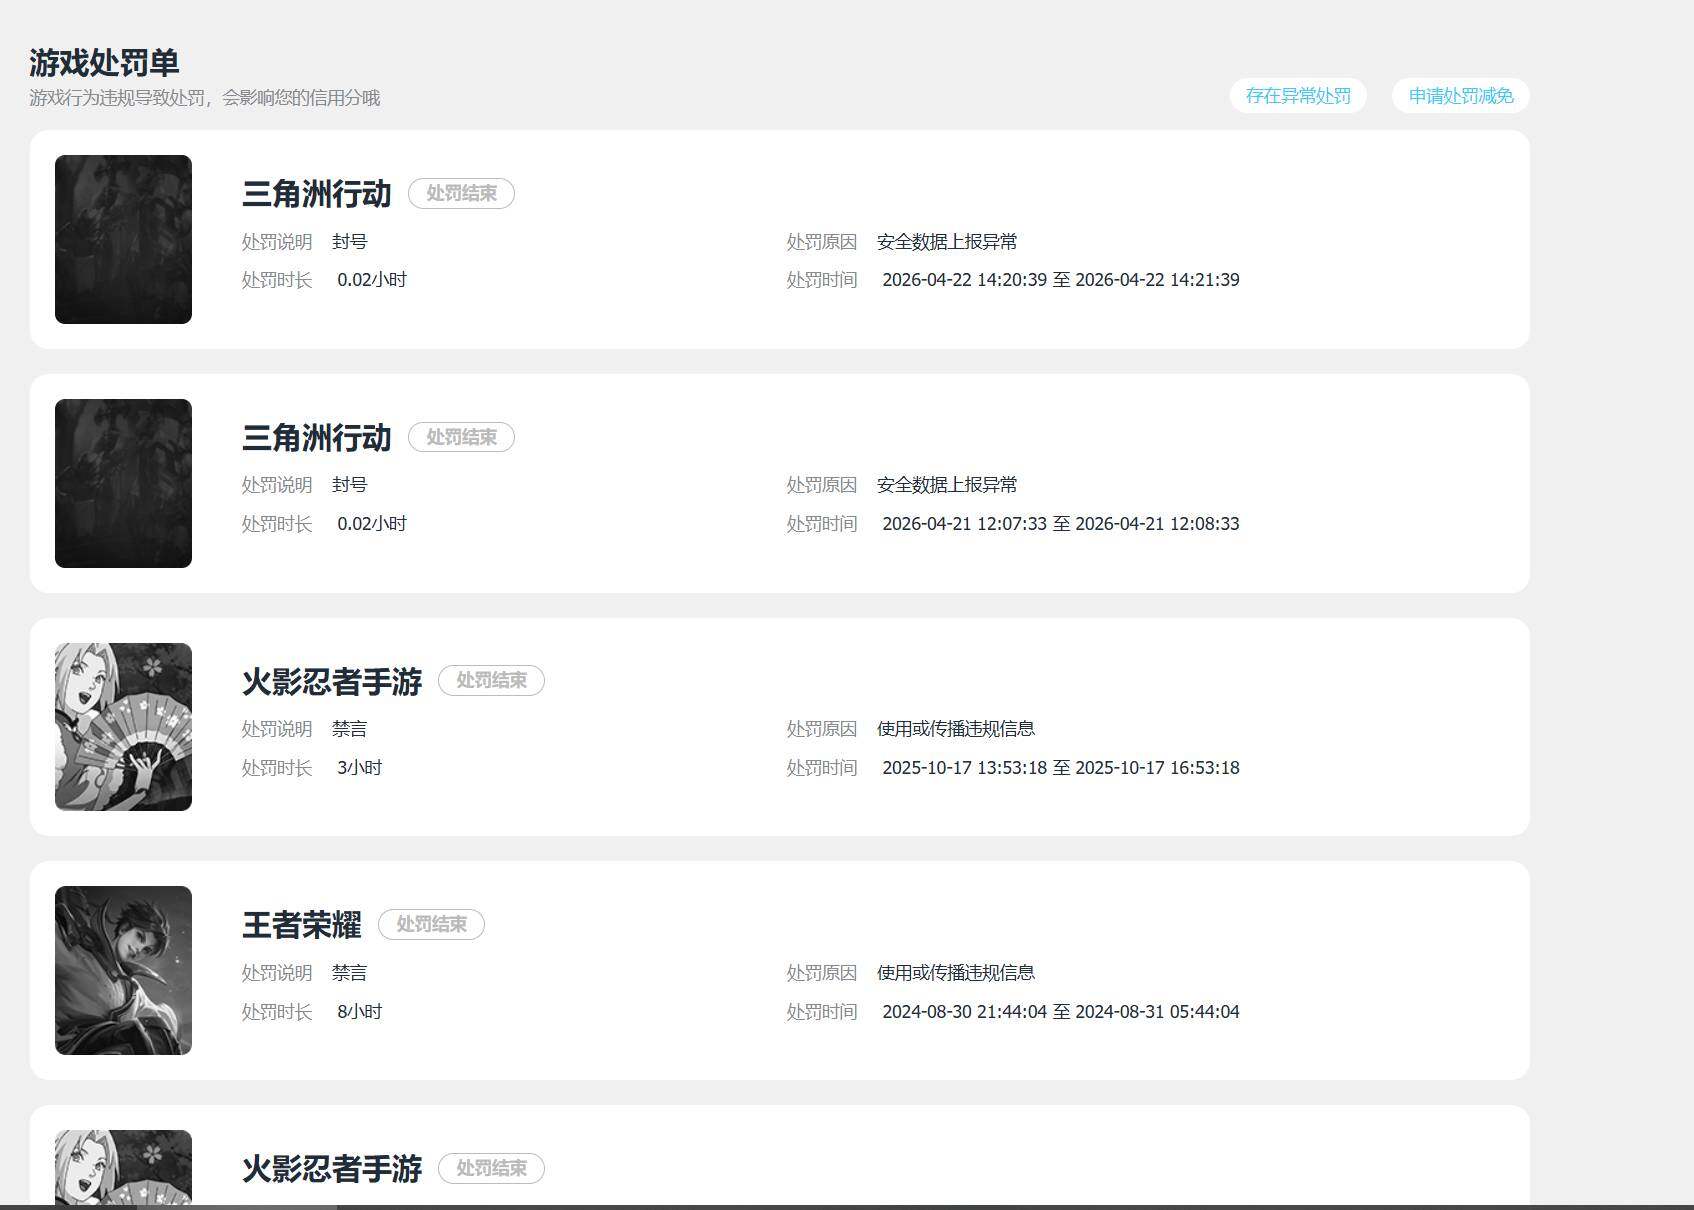Image resolution: width=1694 pixels, height=1210 pixels.
Task: Click the 处罚结束 badge on the last 火影忍者手游 card
Action: [x=491, y=1168]
